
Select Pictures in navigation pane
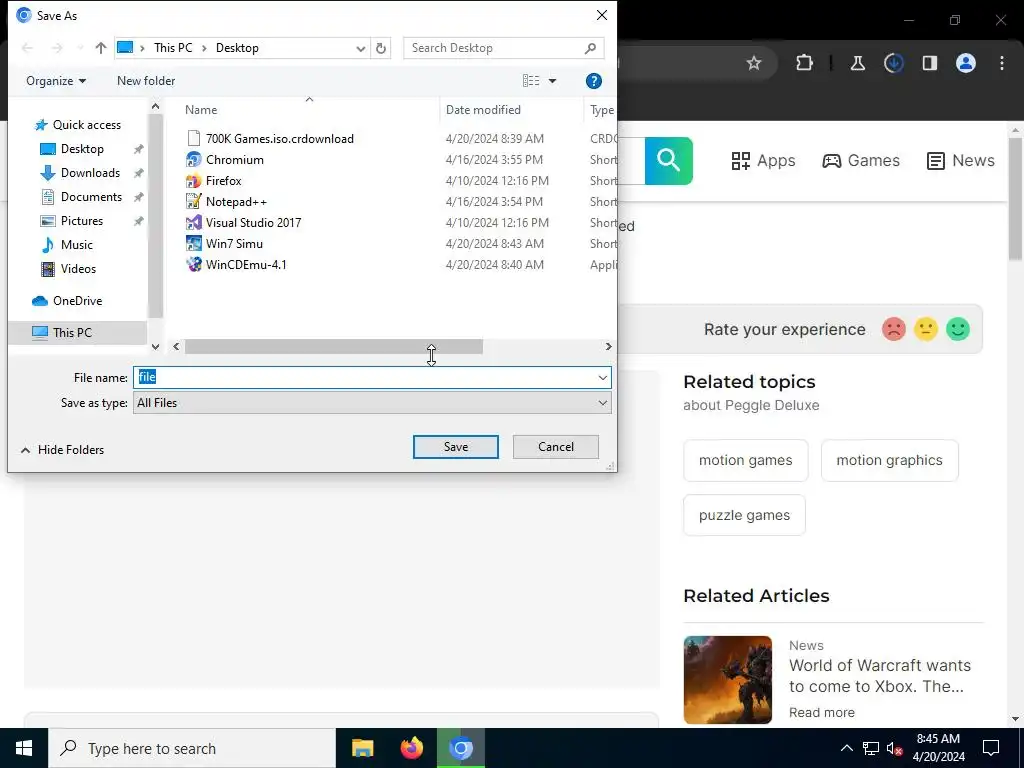point(82,221)
